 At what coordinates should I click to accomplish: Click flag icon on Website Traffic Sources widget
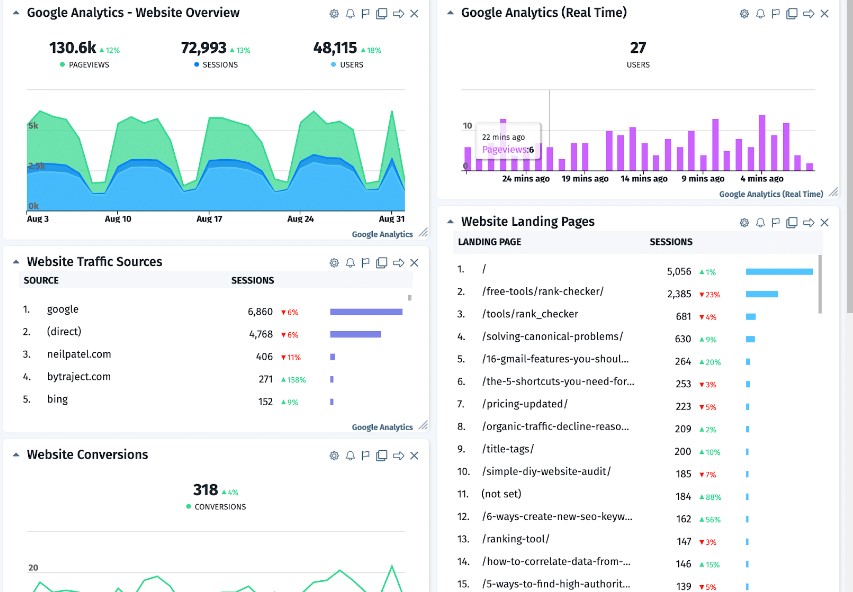click(x=366, y=263)
